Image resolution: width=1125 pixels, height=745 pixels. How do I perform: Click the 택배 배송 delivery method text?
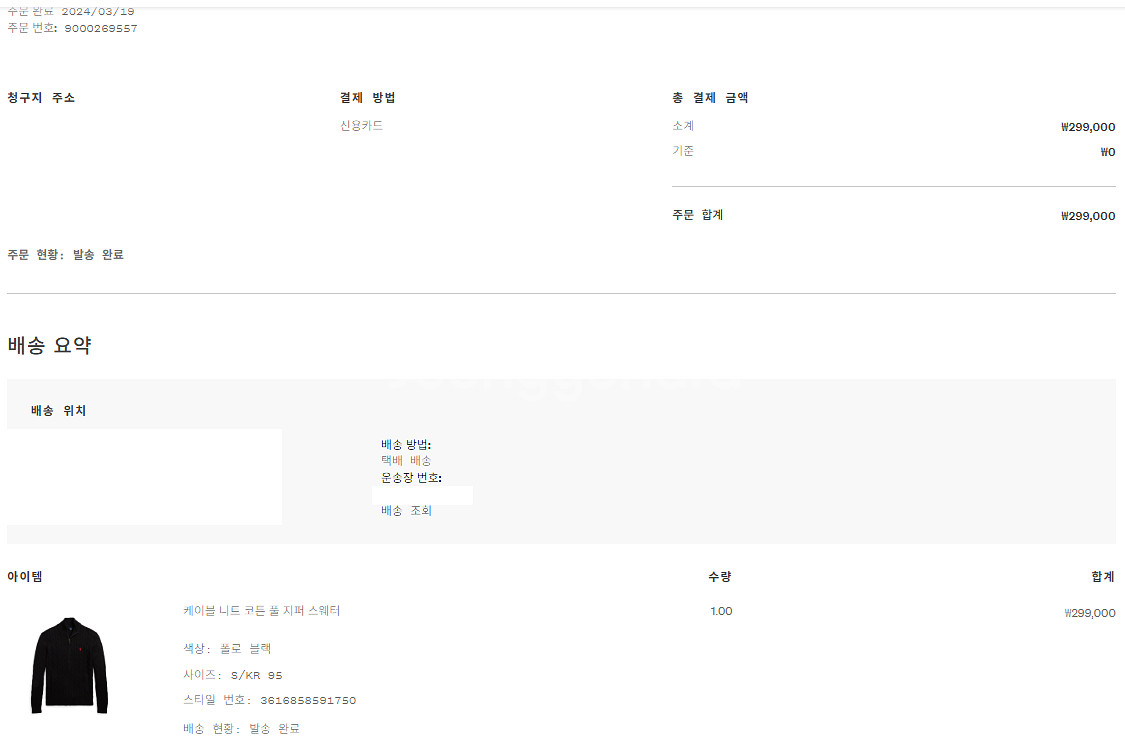[406, 461]
